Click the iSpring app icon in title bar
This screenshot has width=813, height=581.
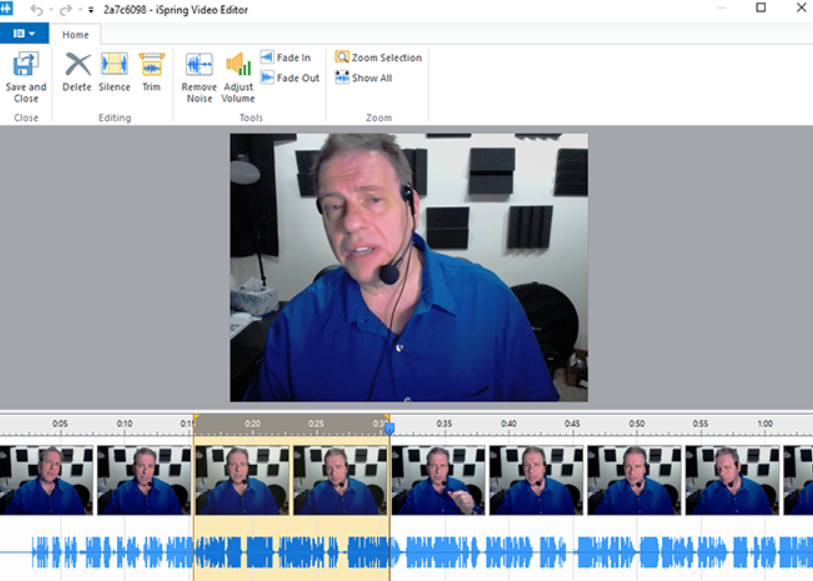(6, 8)
